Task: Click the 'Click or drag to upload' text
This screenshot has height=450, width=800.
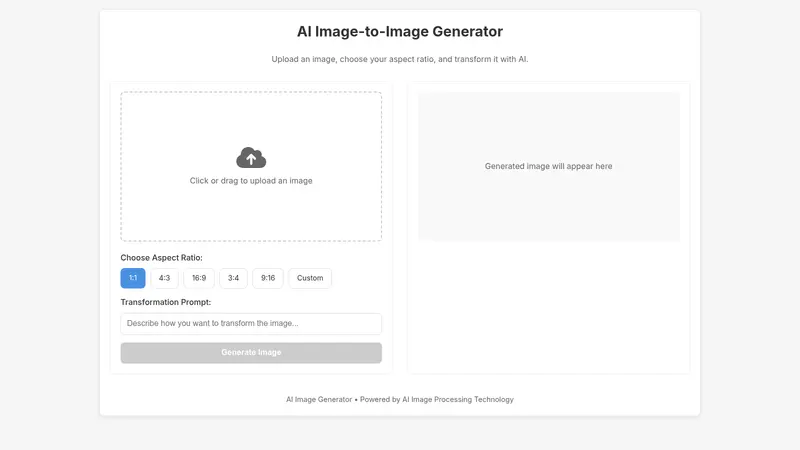Action: click(x=251, y=181)
